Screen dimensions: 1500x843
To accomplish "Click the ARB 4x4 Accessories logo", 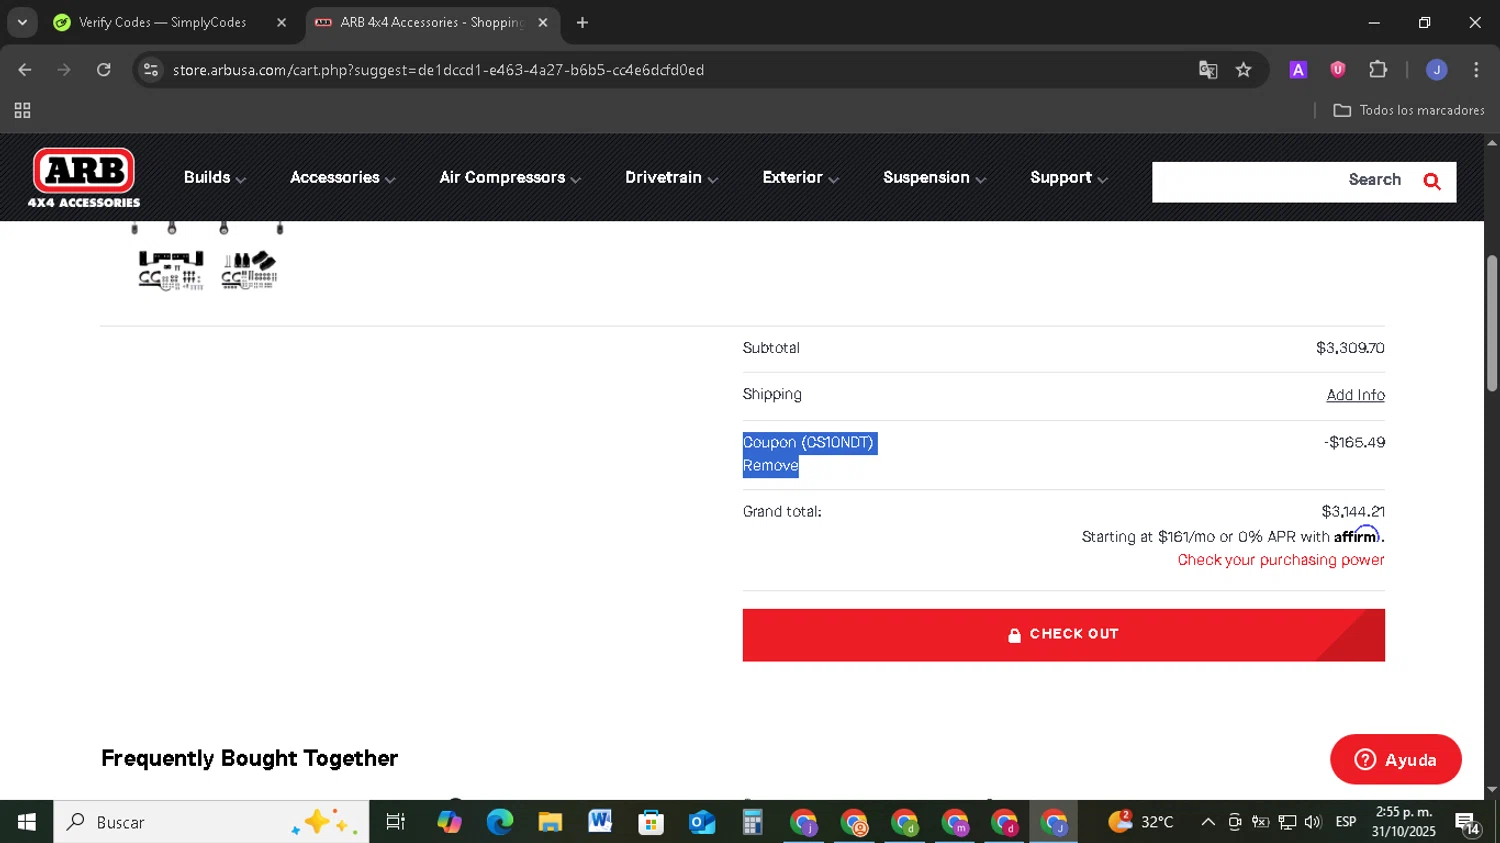I will (84, 178).
